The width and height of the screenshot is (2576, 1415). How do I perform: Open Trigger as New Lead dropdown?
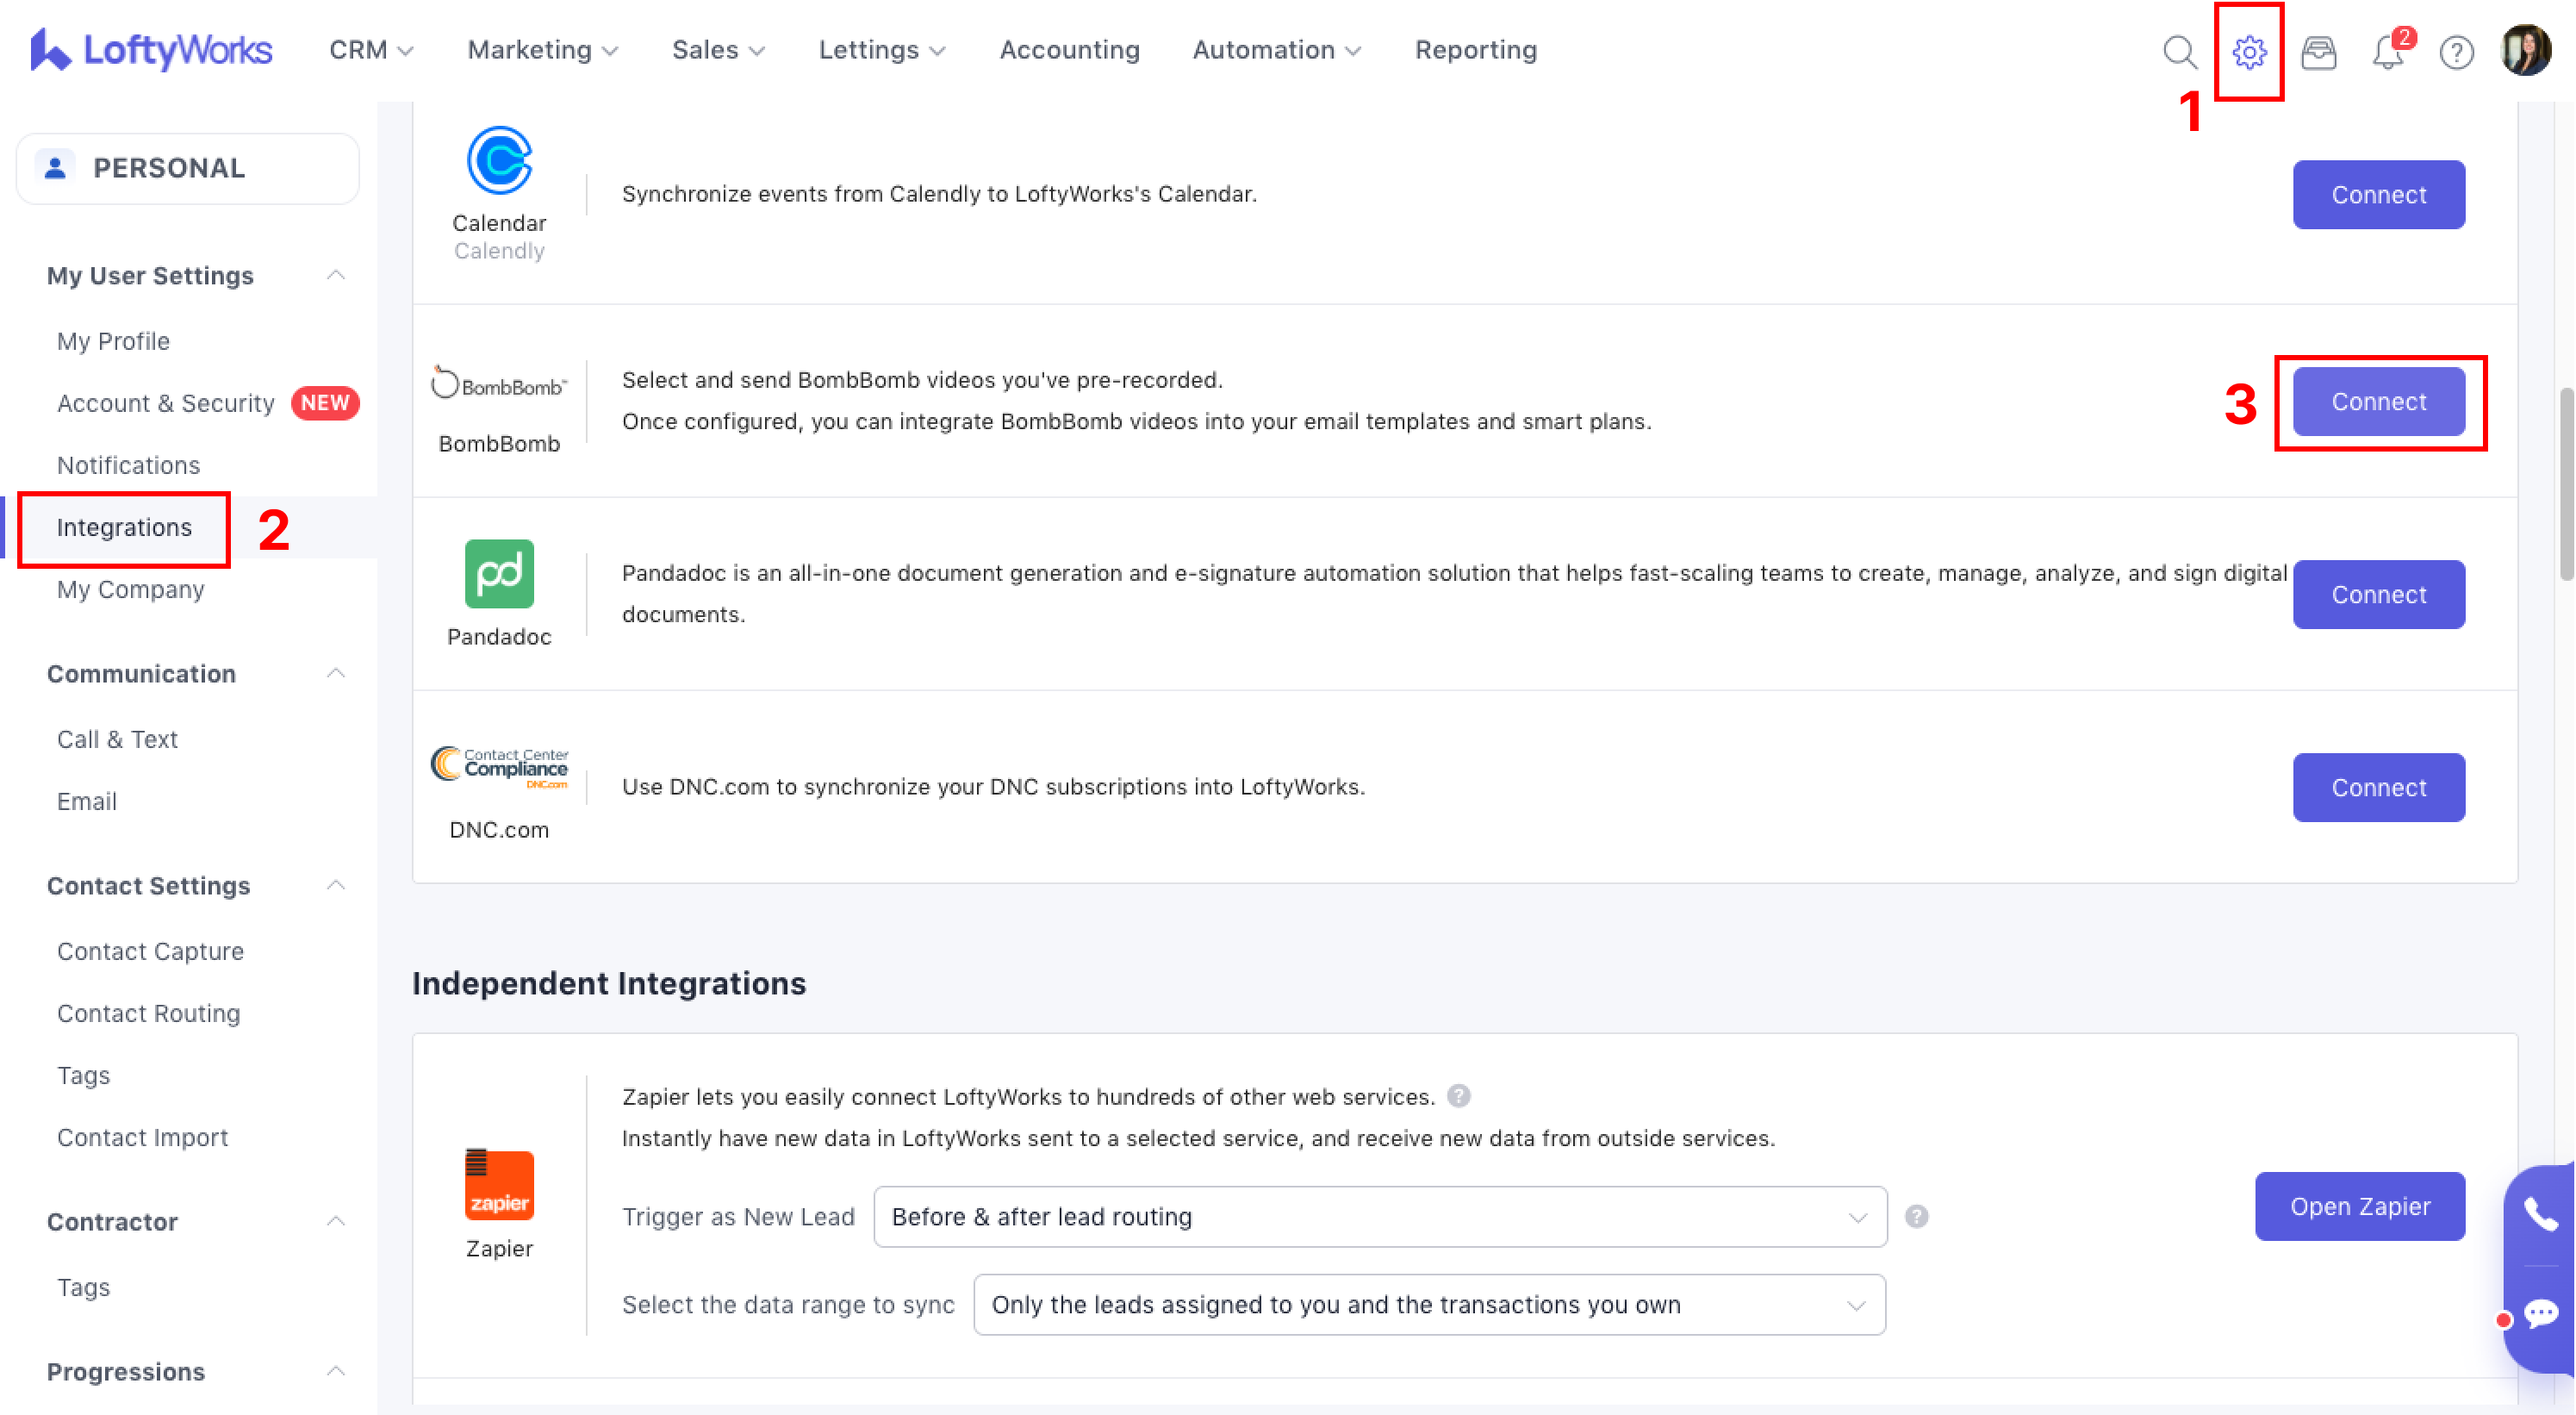pyautogui.click(x=1379, y=1216)
